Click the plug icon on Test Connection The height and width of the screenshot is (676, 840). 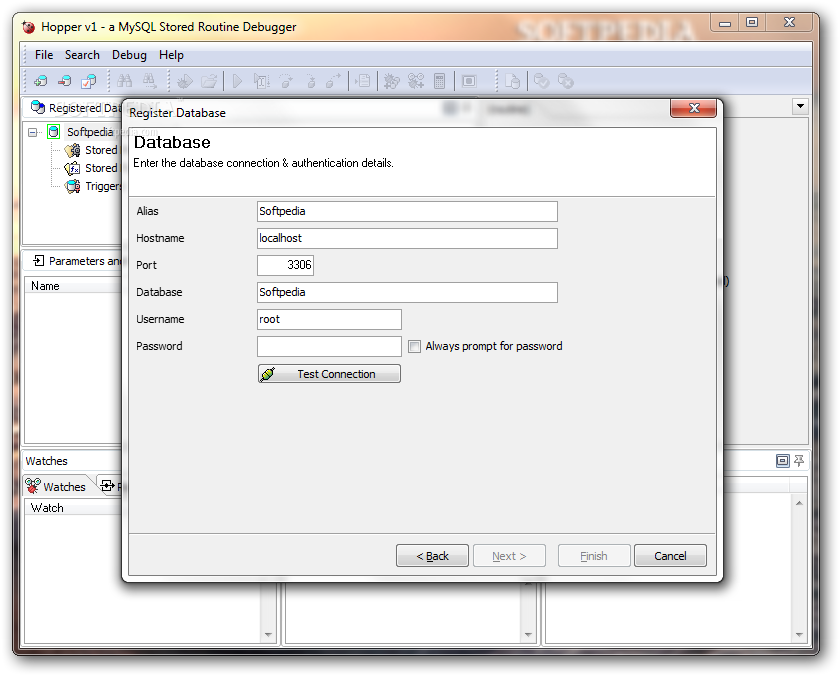coord(268,374)
